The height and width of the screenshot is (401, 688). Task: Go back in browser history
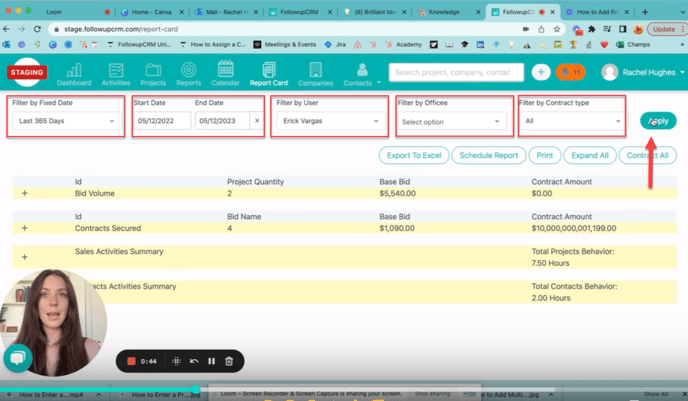[x=6, y=29]
